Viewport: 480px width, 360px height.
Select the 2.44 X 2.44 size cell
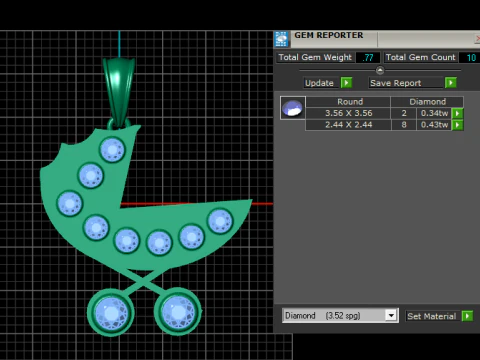pyautogui.click(x=348, y=125)
